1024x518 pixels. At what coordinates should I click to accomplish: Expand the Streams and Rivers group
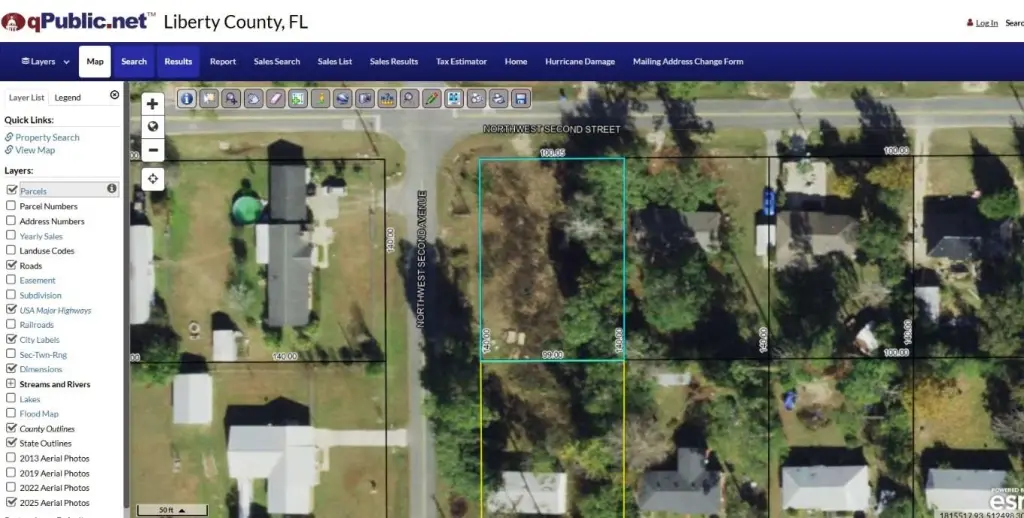click(x=11, y=384)
